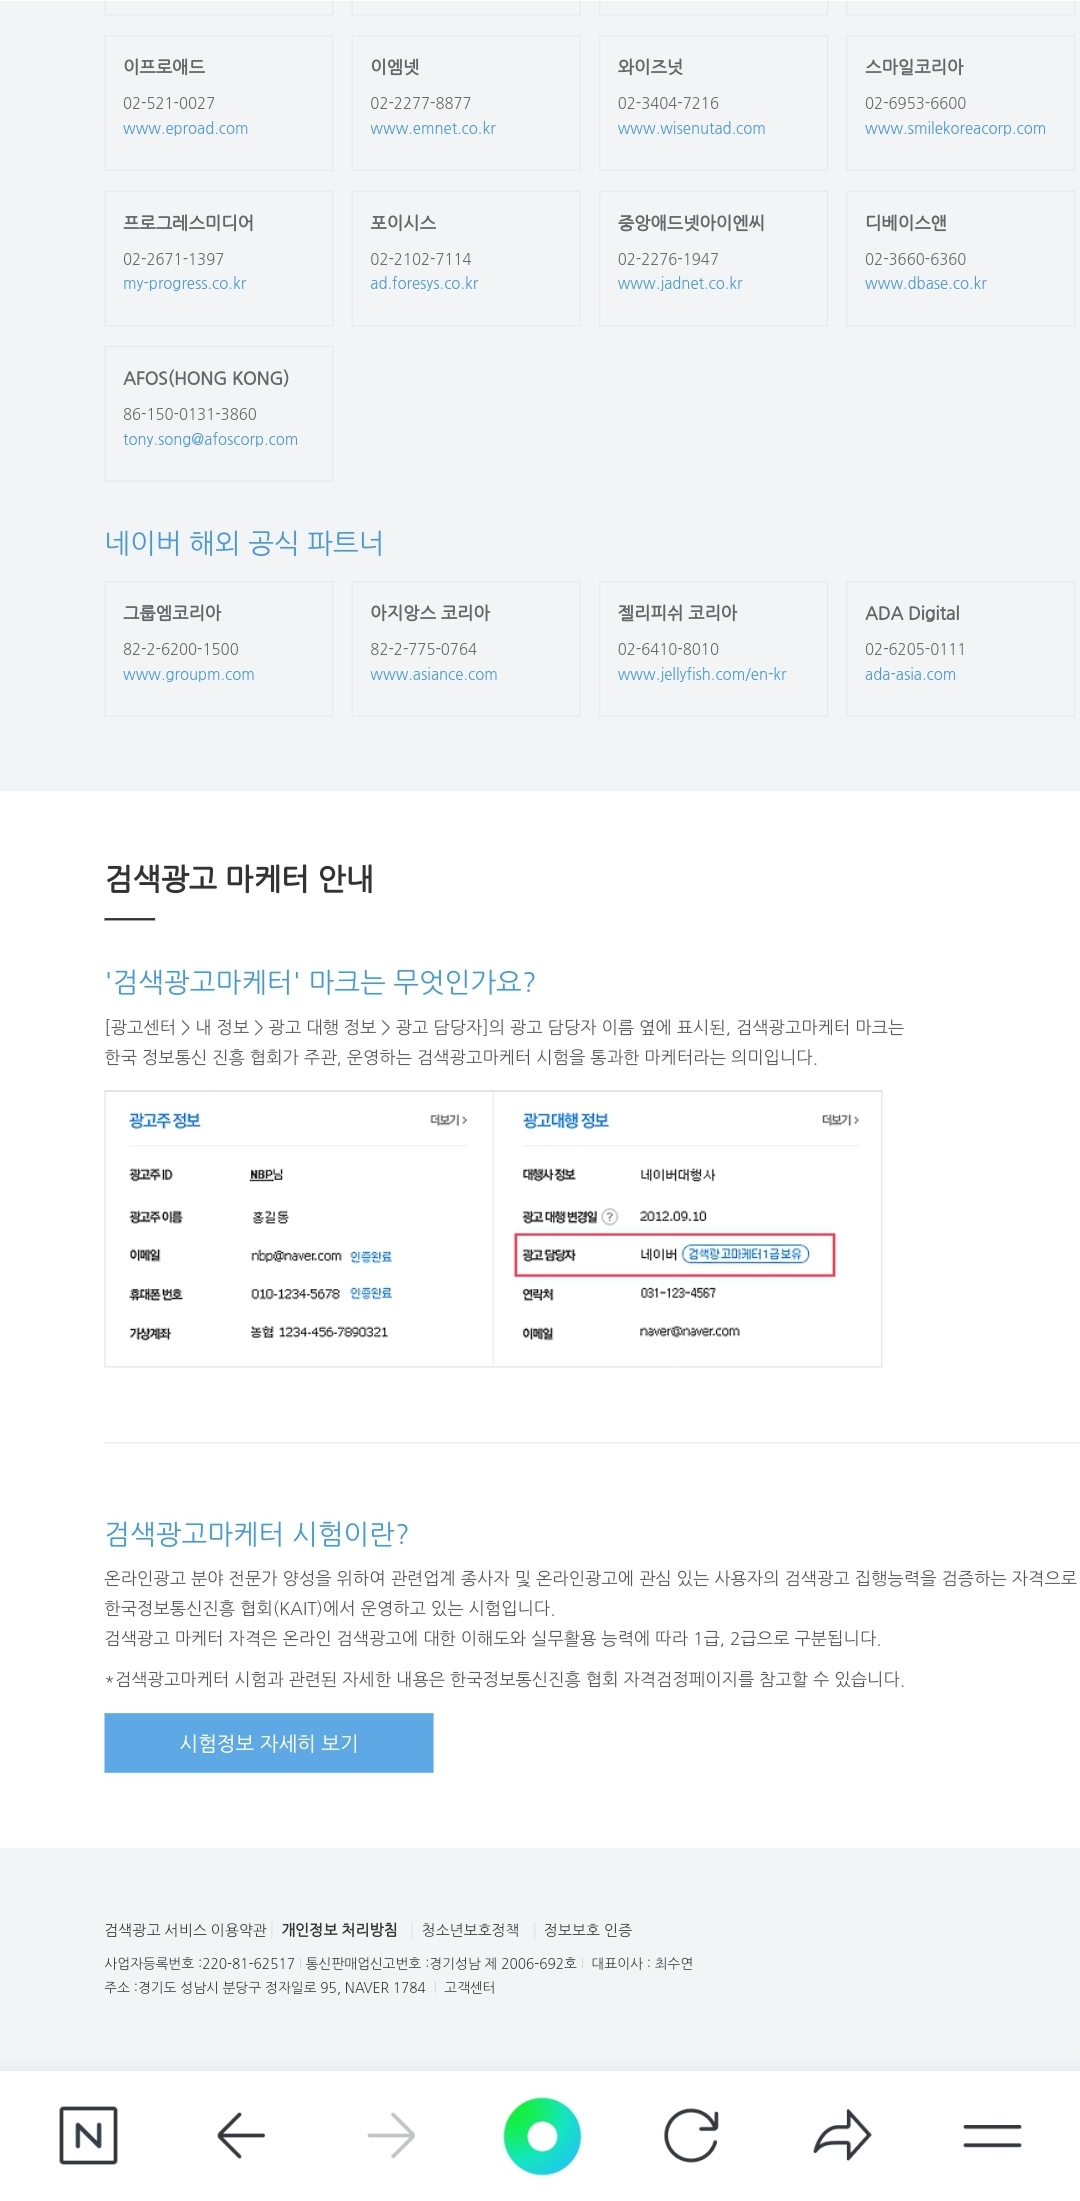
Task: Click the phone number 02-2276-1947
Action: click(668, 260)
